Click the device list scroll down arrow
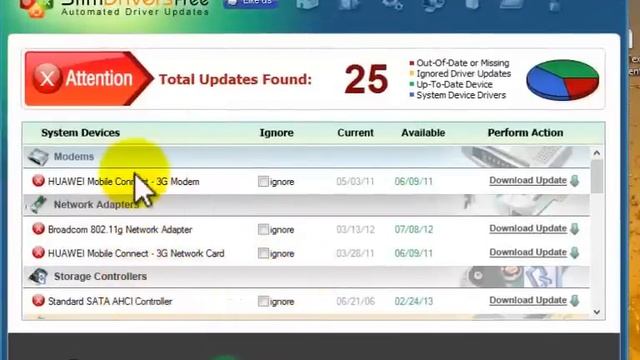 coord(597,312)
